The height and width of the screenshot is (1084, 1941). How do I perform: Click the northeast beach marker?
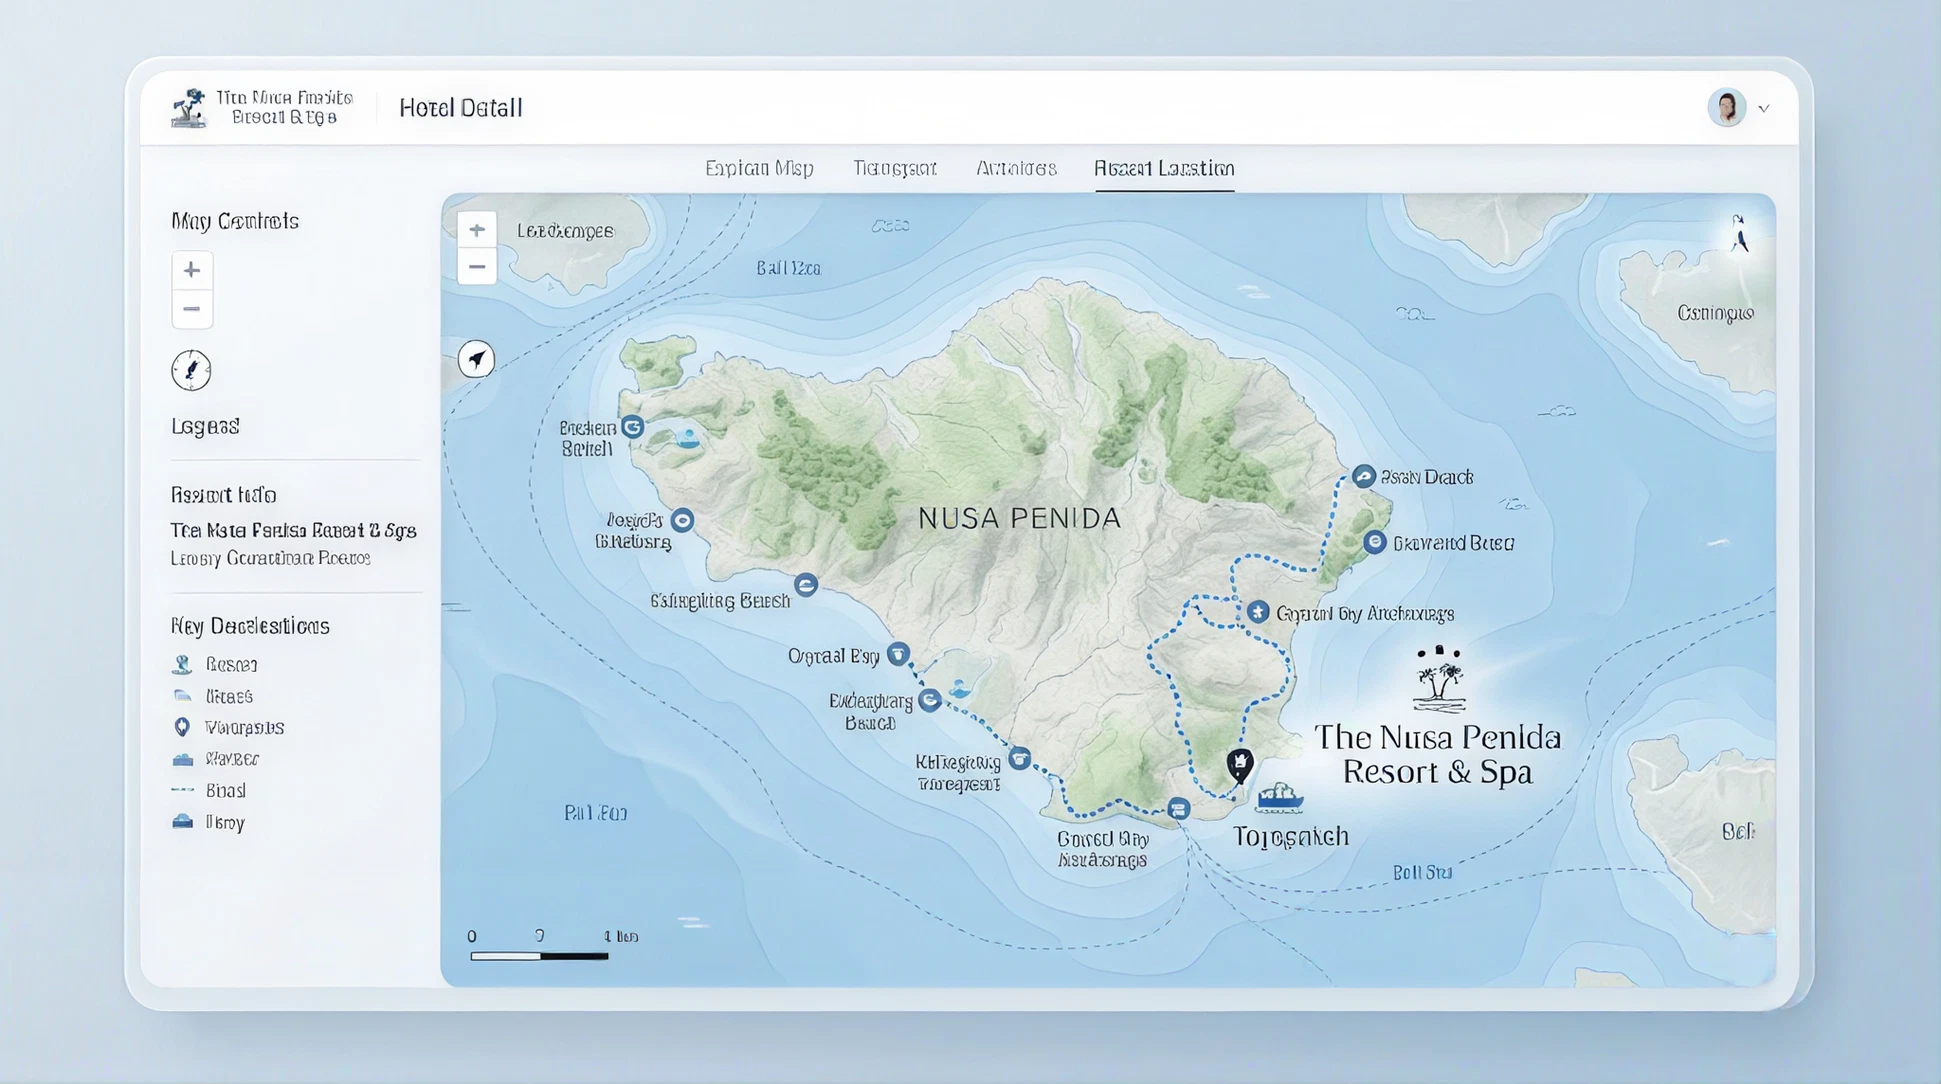point(1364,476)
